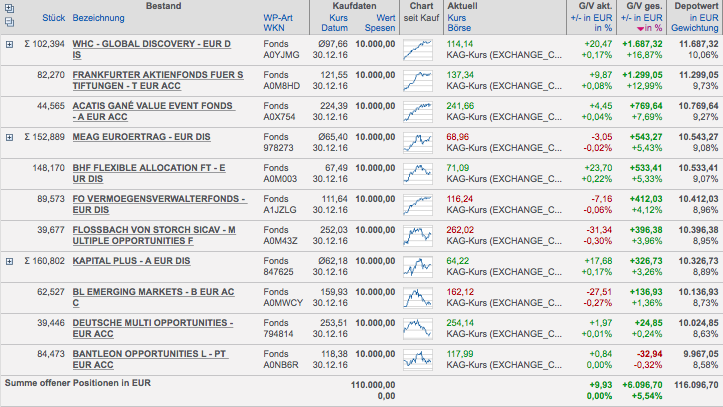Open Frankfurter Aktienfonds fuer Stiftungen link
Screen dimensions: 723x407
pos(158,80)
